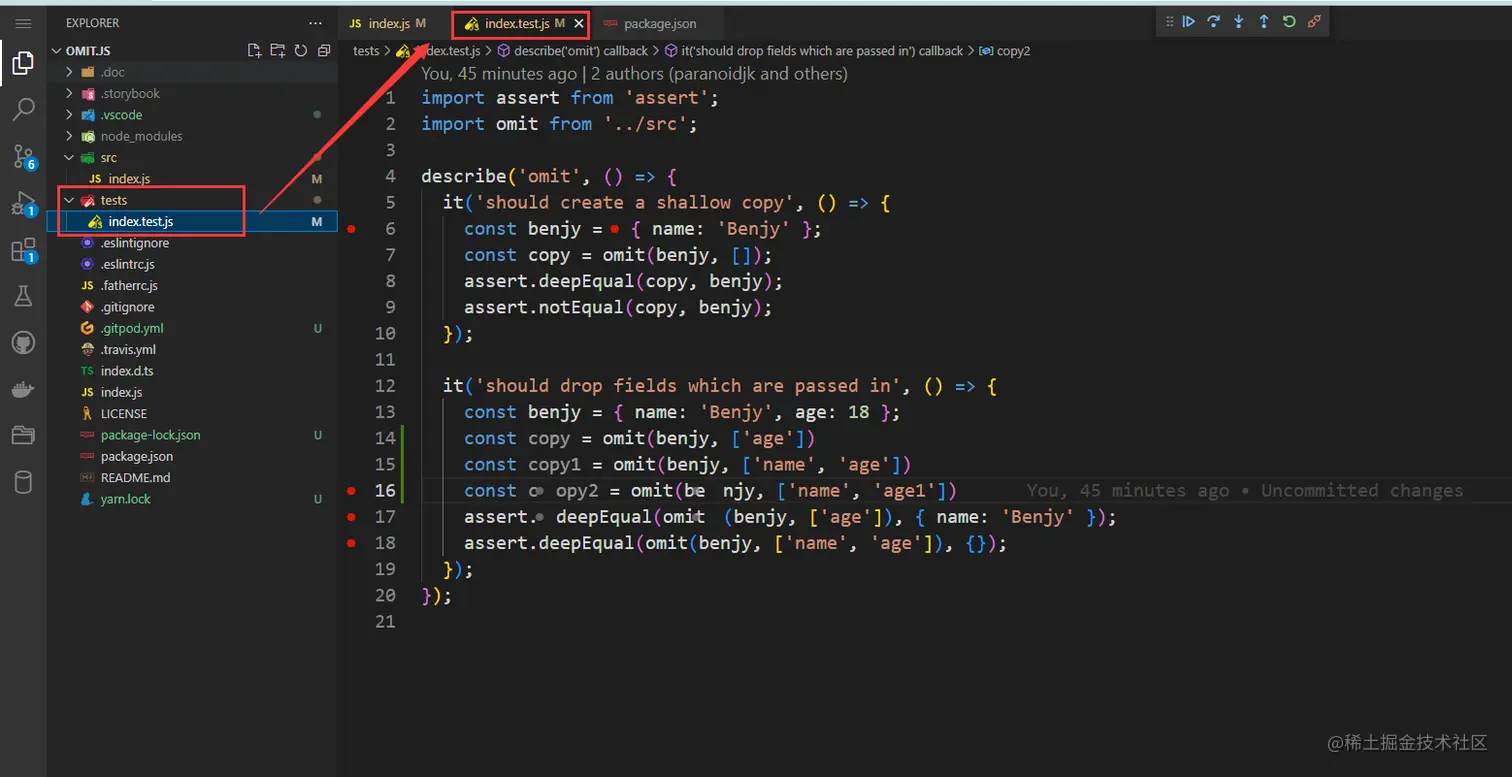
Task: Toggle breakpoint on line 17
Action: tap(351, 517)
